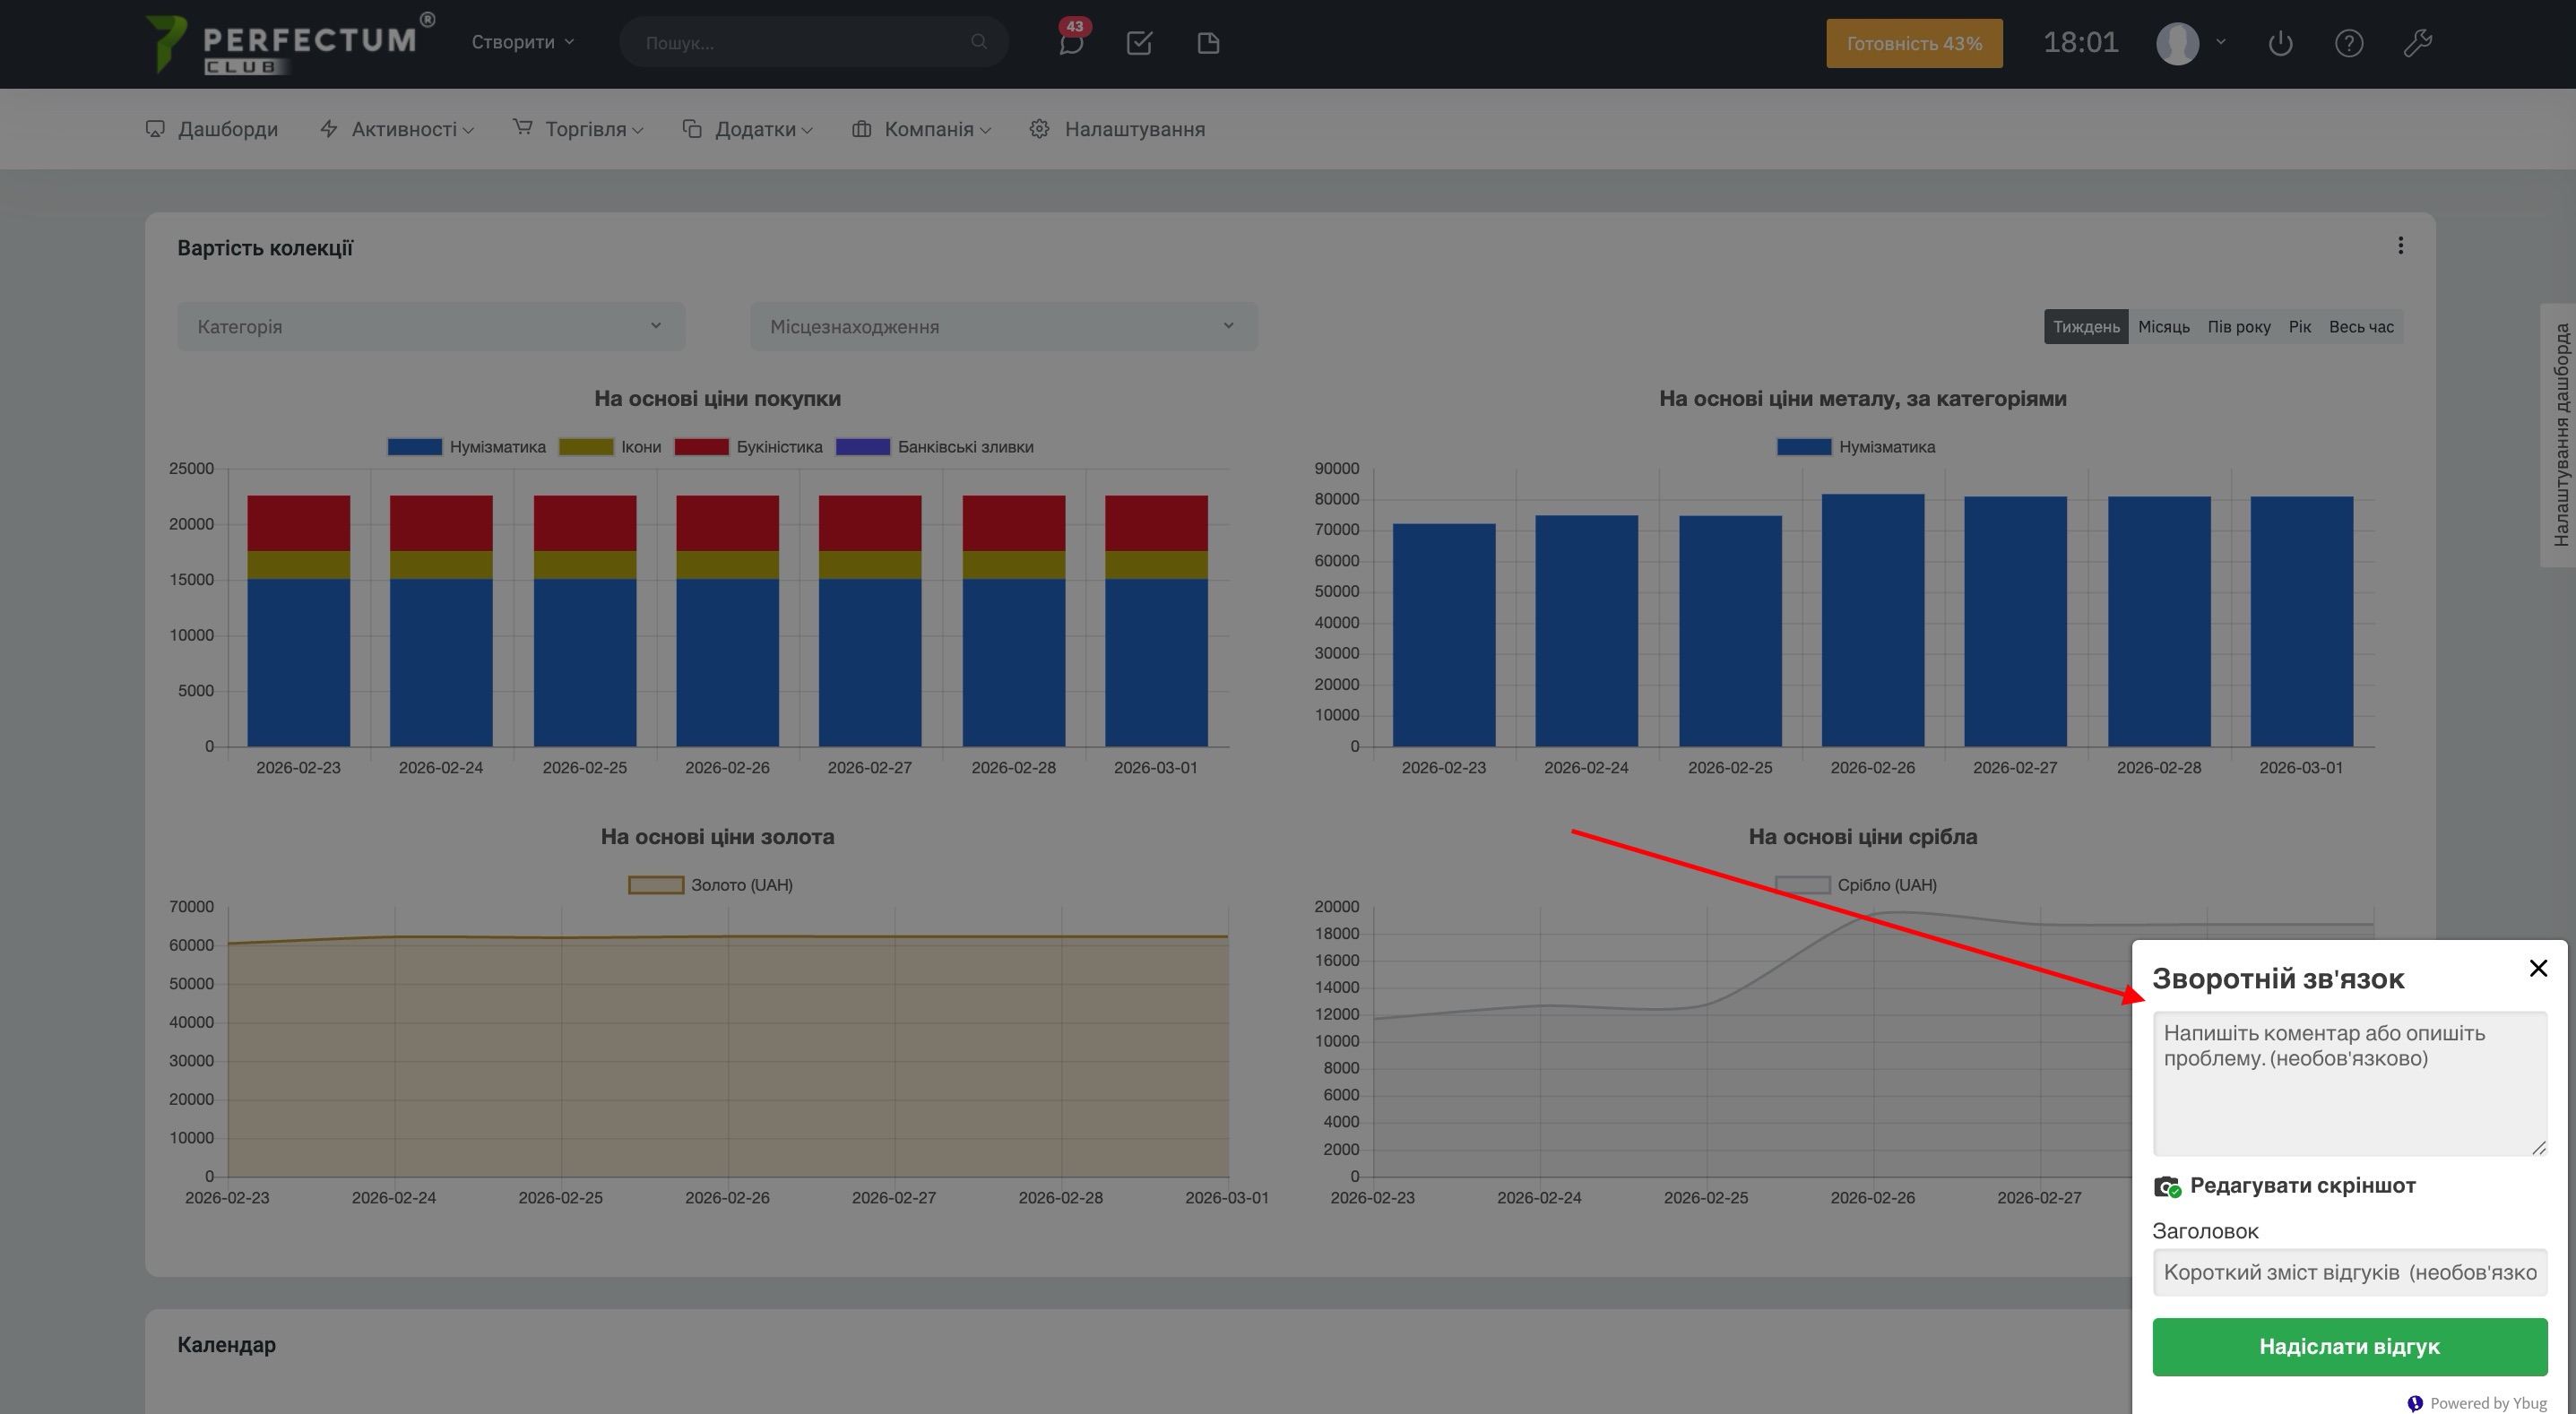Viewport: 2576px width, 1414px height.
Task: Click the wrench setup icon
Action: tap(2417, 43)
